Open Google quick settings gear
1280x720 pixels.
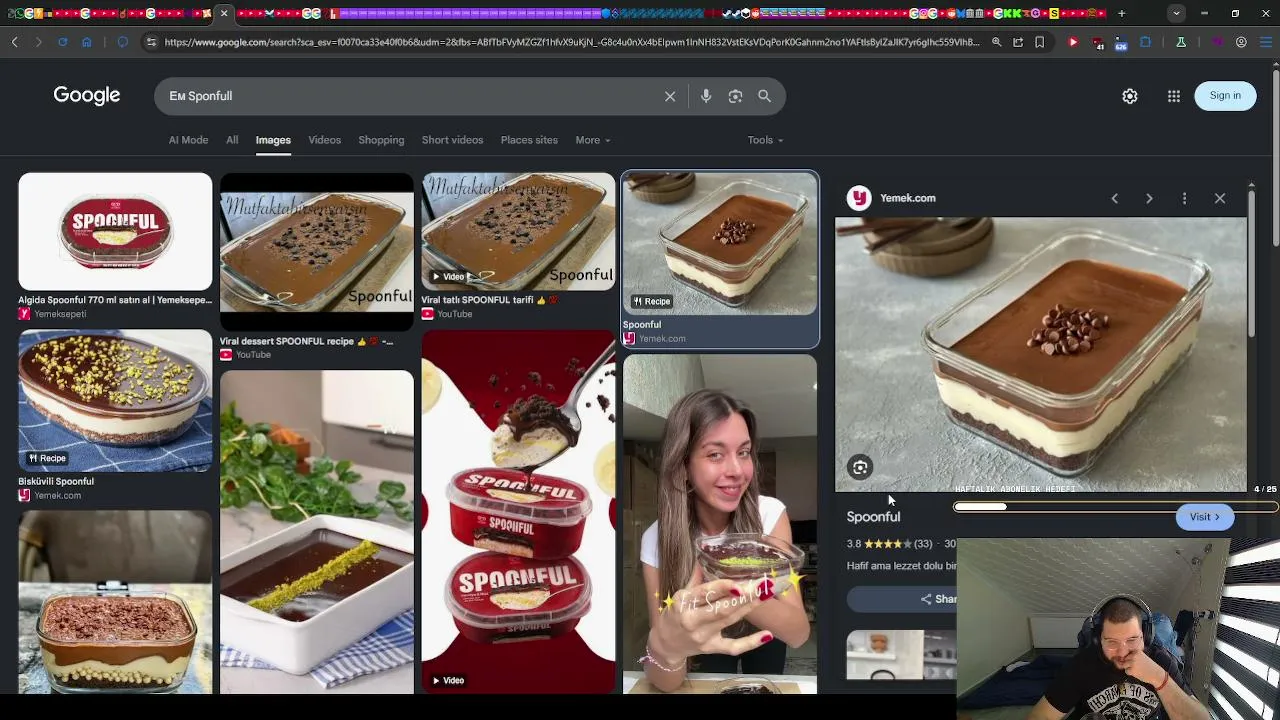(1130, 96)
